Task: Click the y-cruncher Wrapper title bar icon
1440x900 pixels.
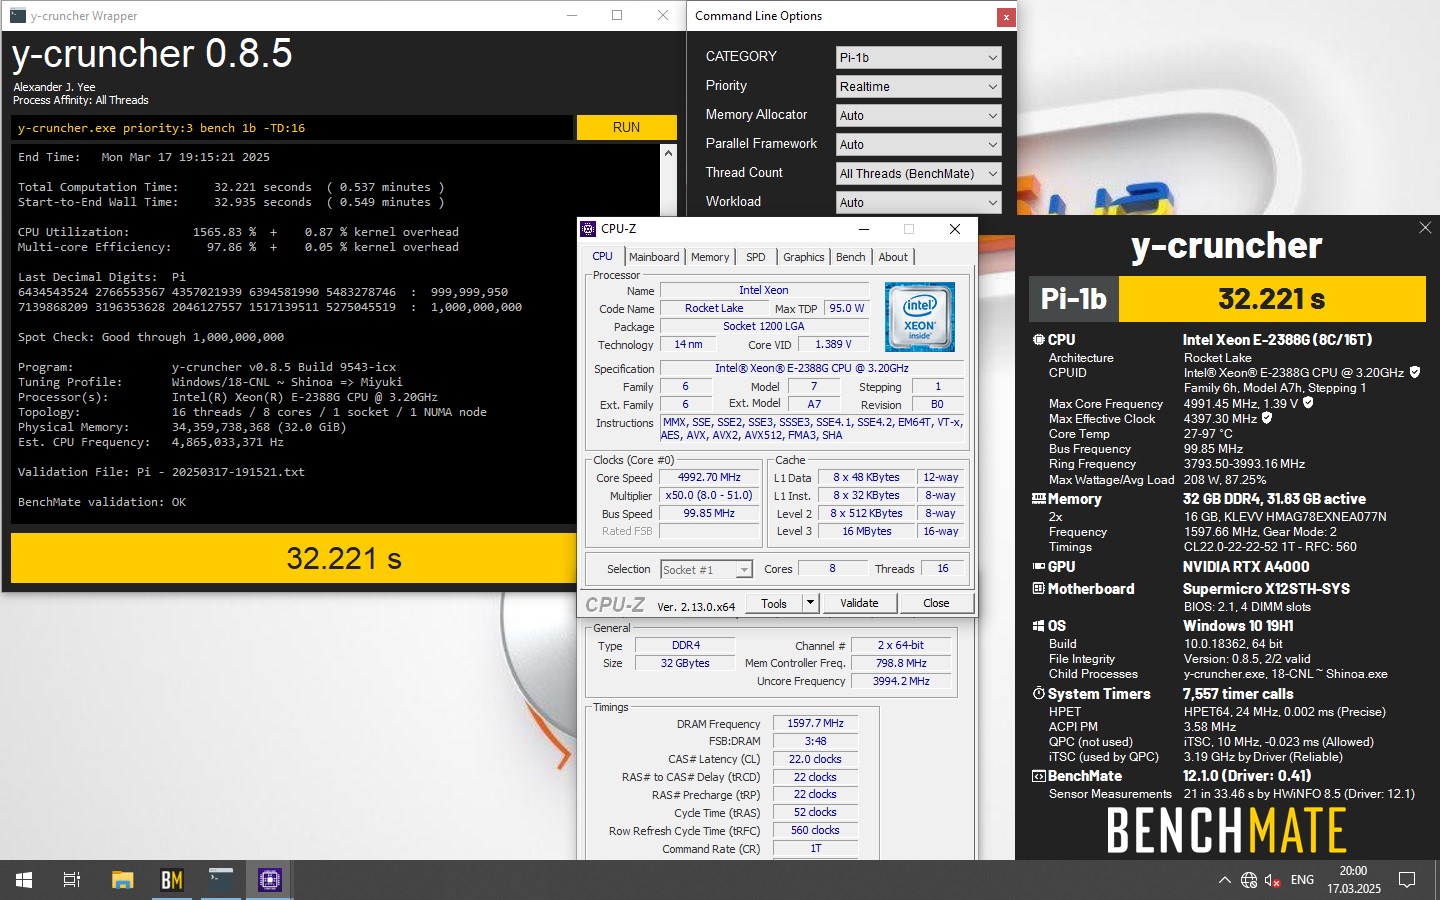Action: coord(17,16)
